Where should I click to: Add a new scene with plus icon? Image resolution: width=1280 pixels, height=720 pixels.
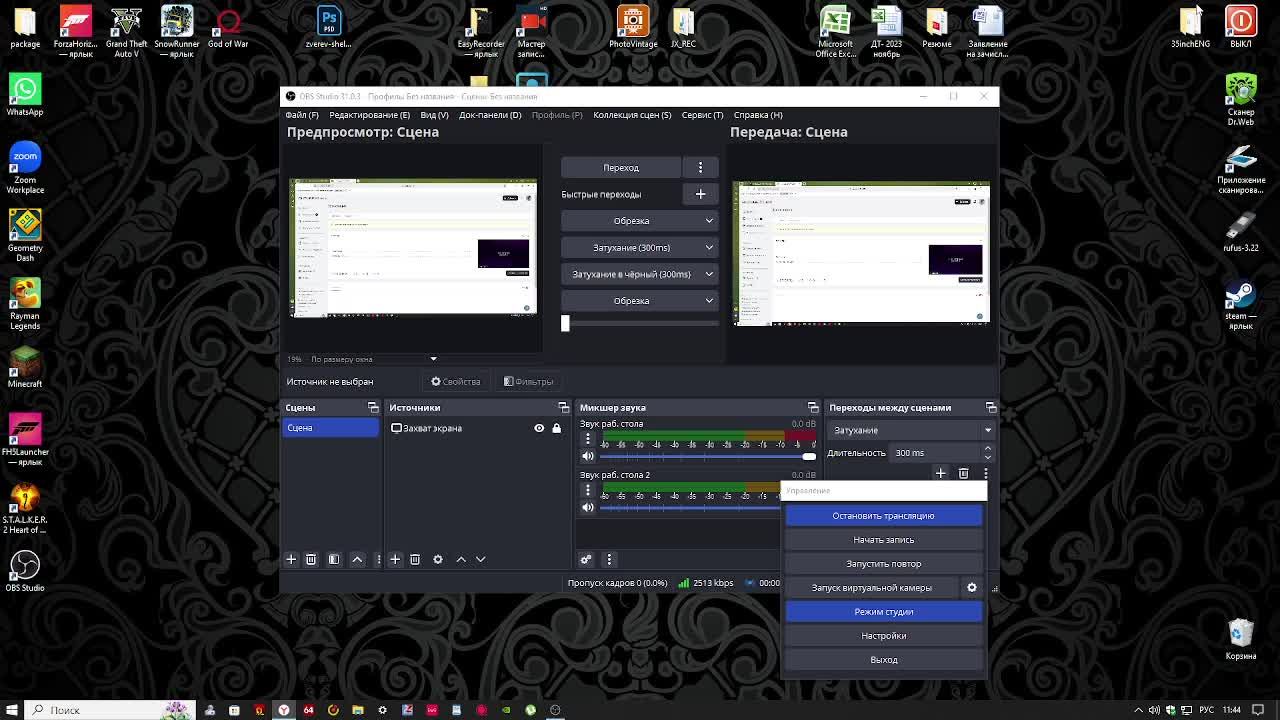click(291, 559)
